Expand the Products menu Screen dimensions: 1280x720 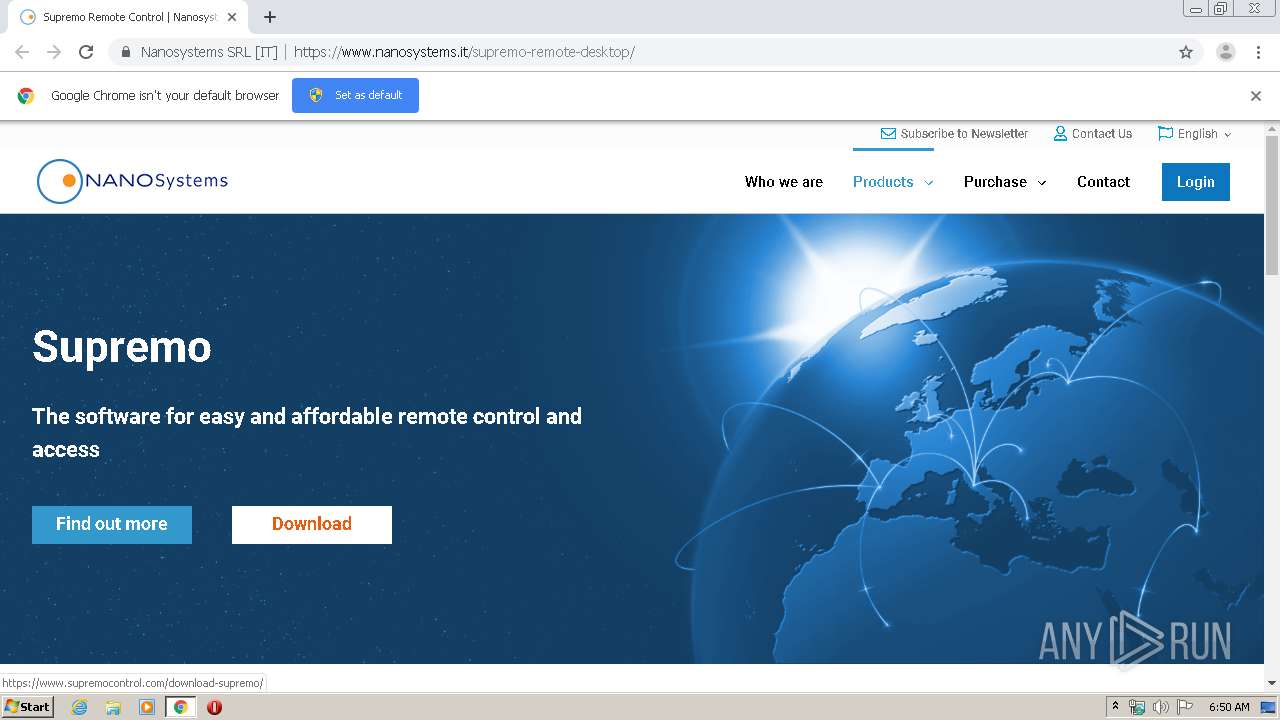pos(893,182)
